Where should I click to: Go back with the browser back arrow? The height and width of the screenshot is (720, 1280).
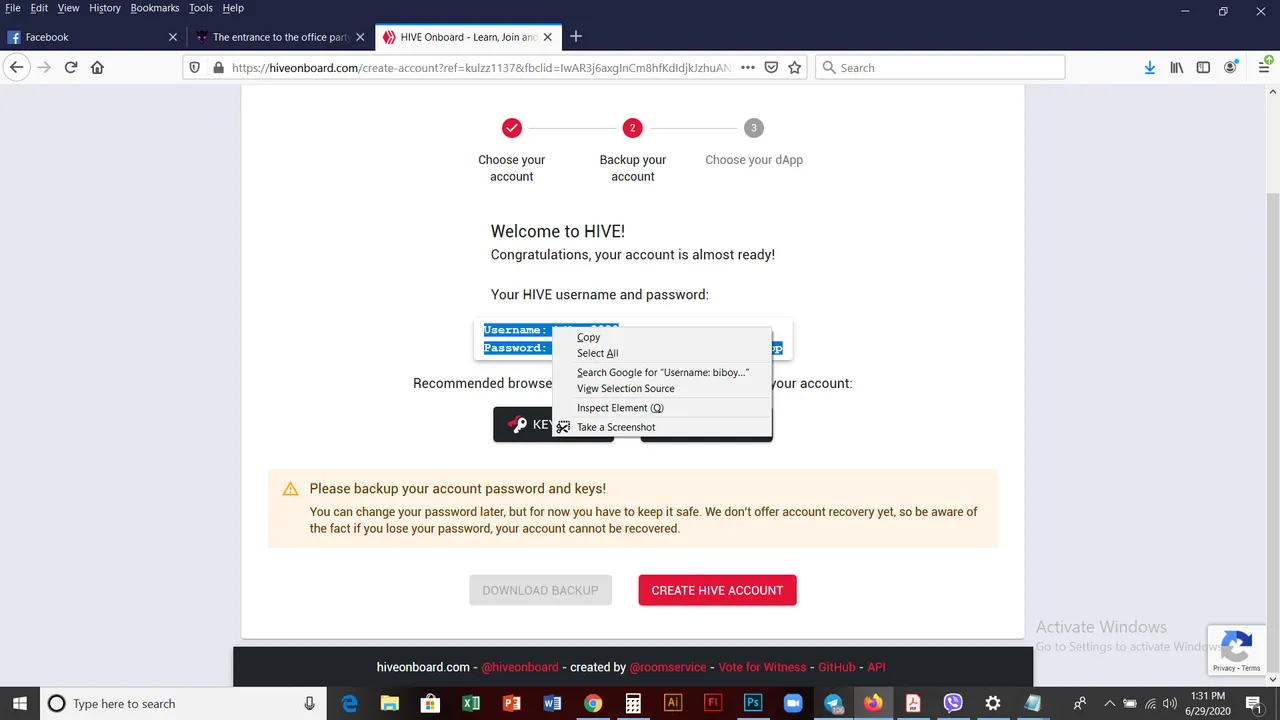(16, 67)
